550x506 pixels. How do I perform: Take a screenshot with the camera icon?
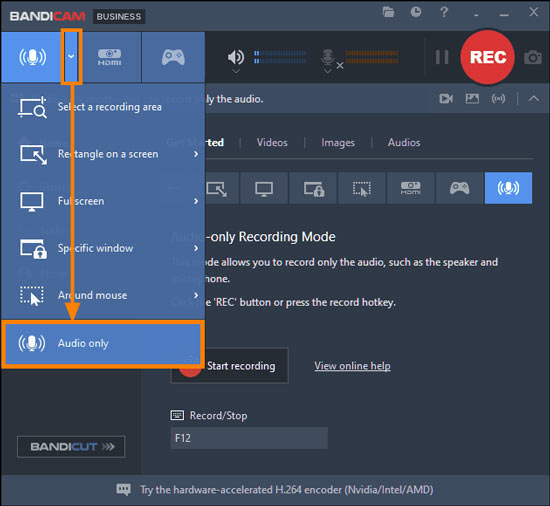(x=533, y=57)
